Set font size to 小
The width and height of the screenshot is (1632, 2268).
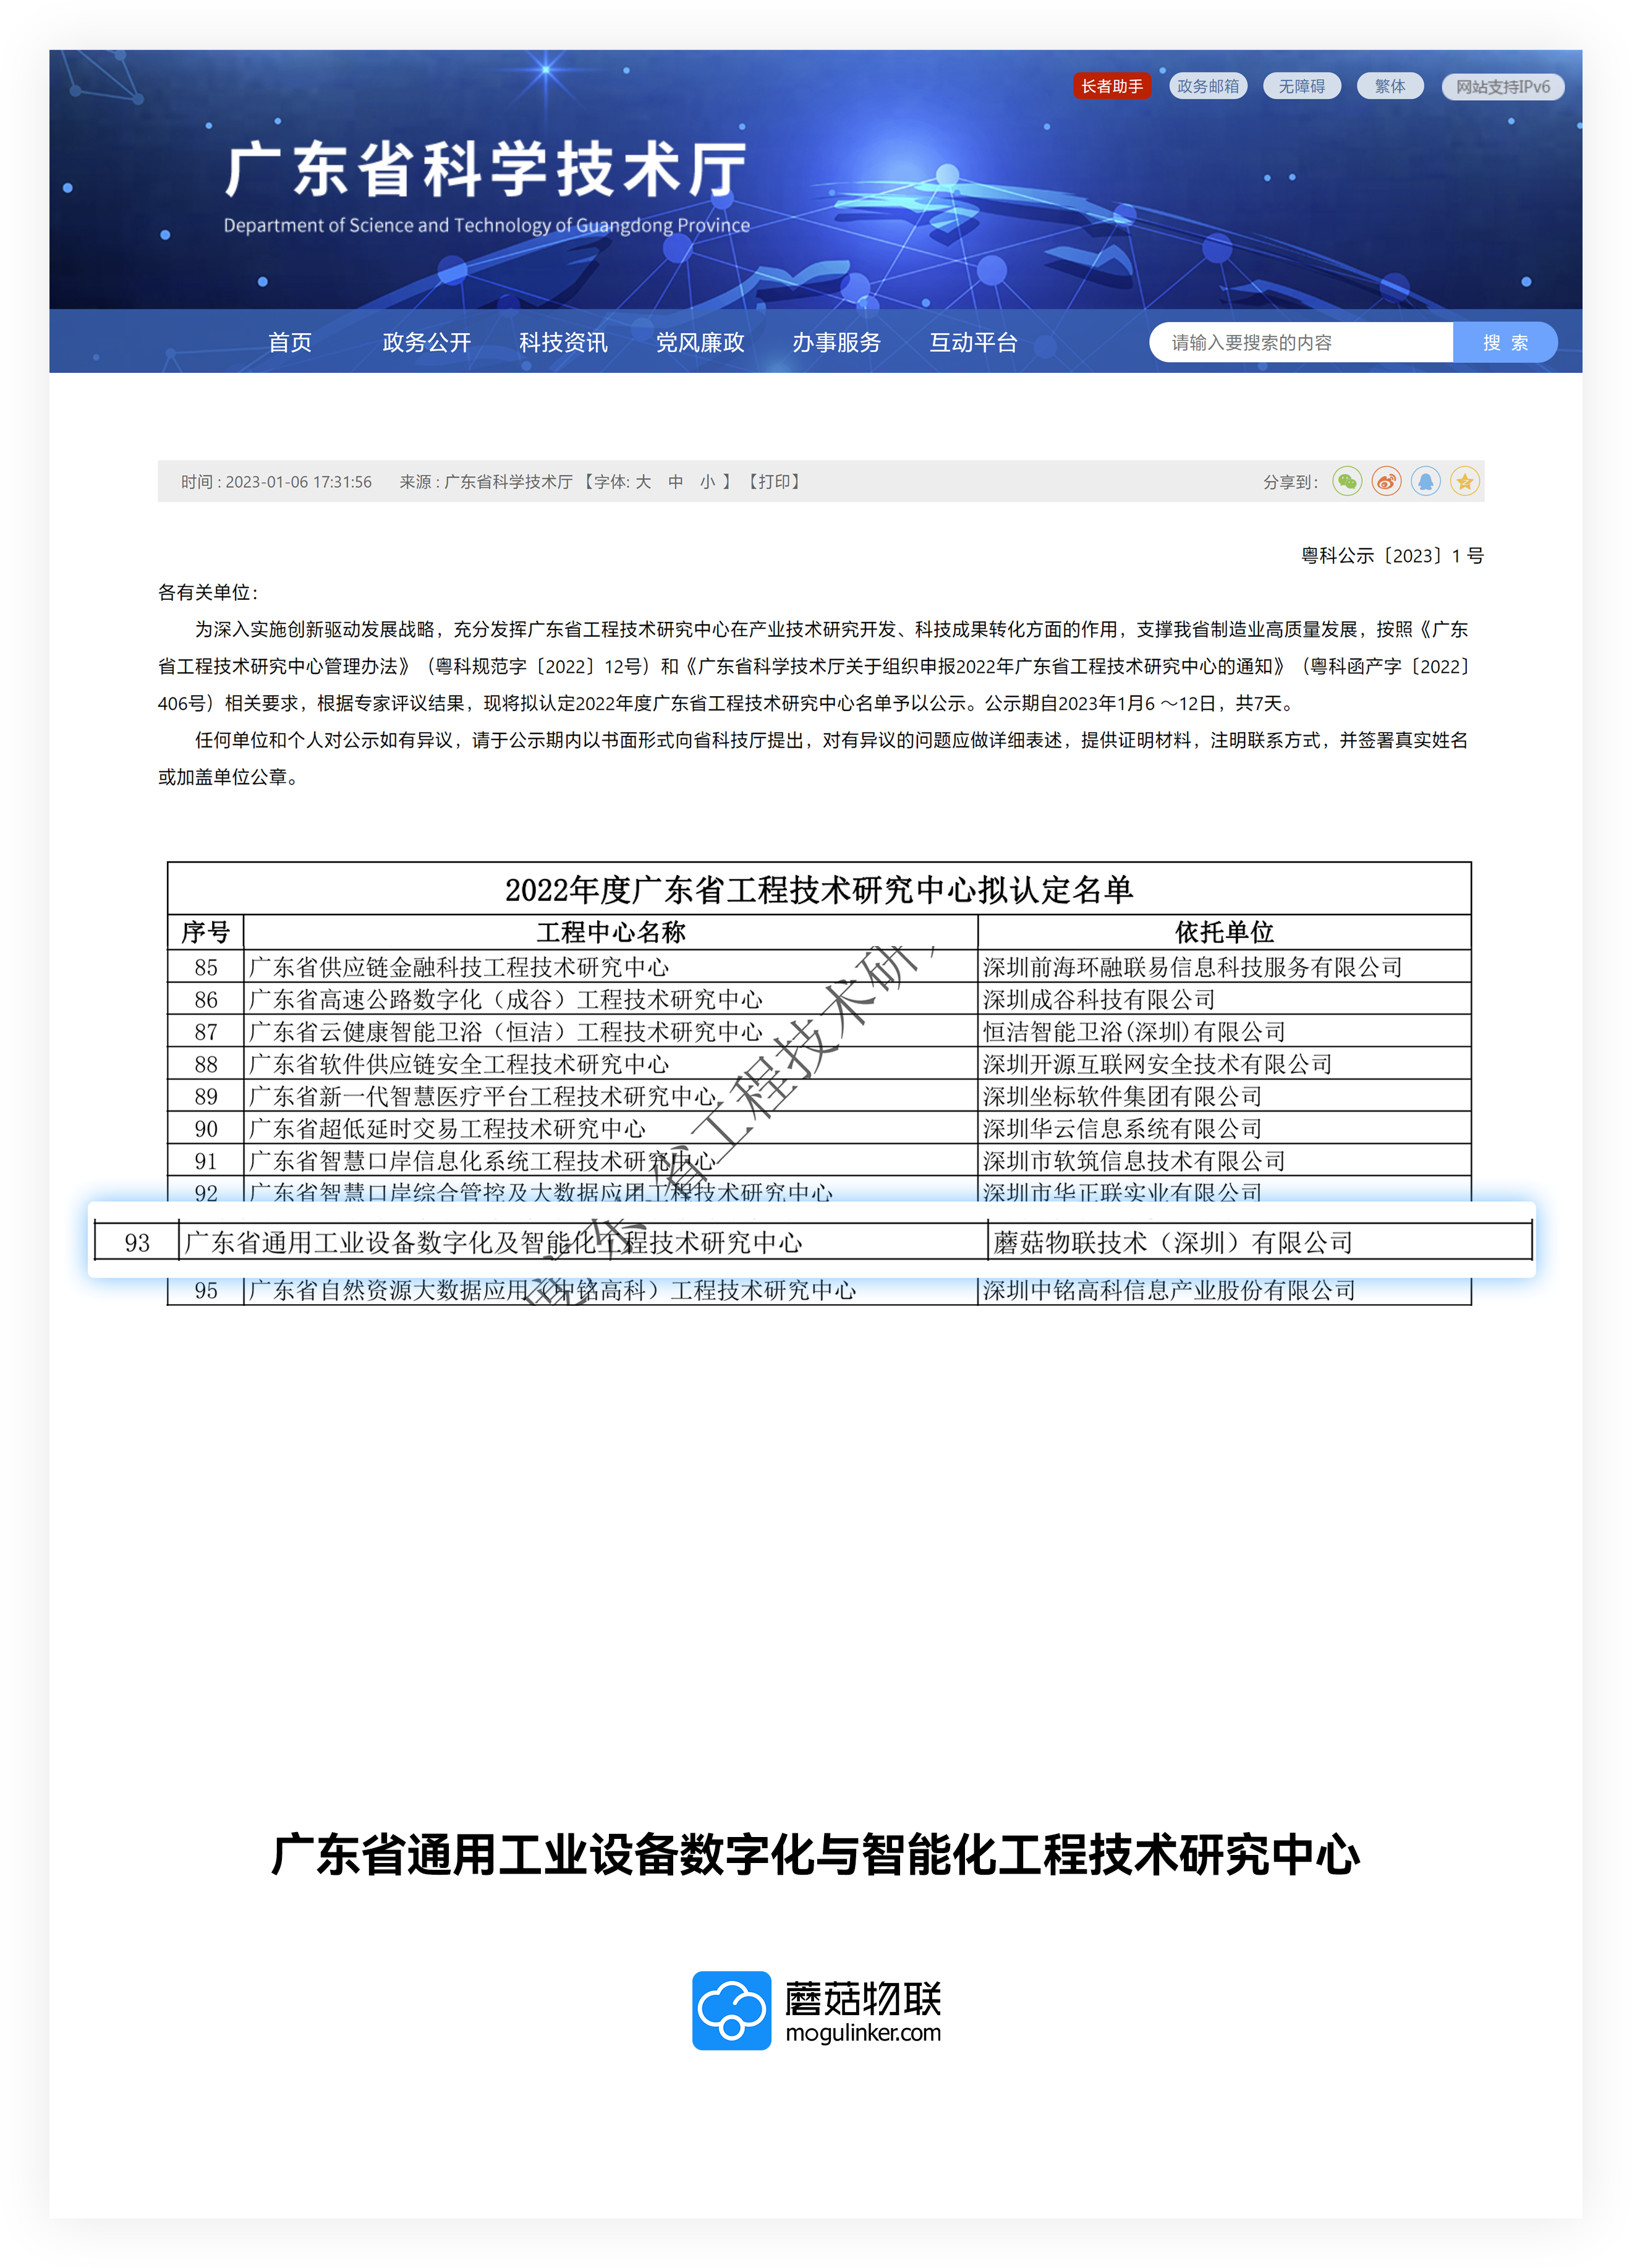(x=708, y=482)
